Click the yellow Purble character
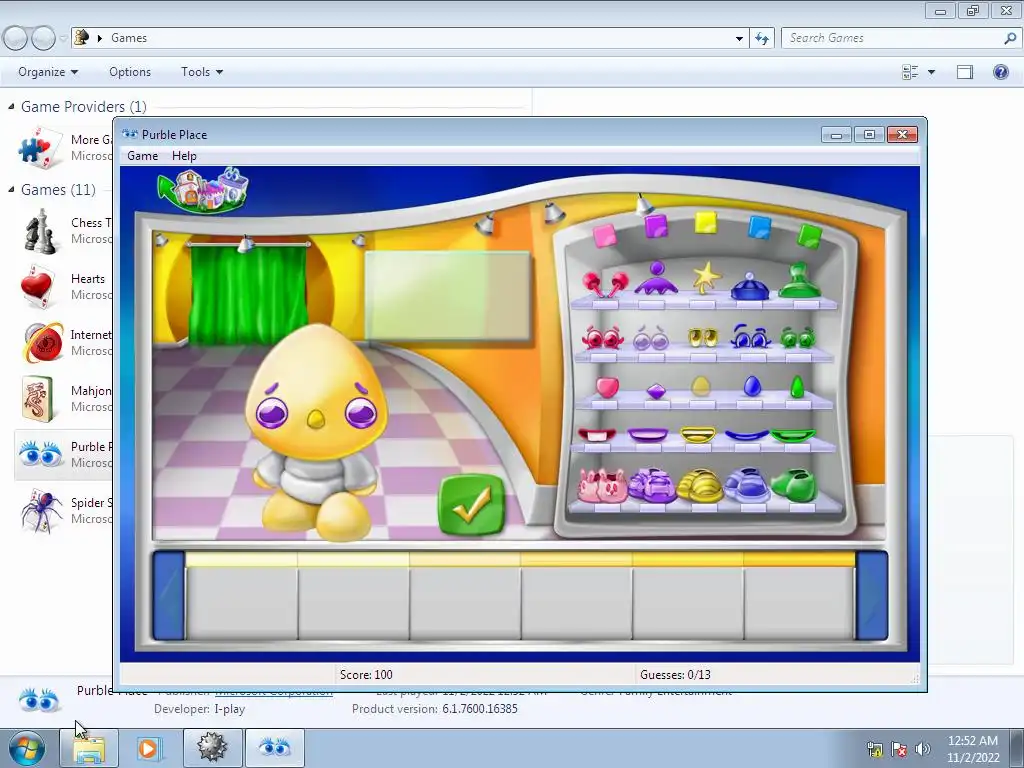The height and width of the screenshot is (768, 1024). [317, 431]
